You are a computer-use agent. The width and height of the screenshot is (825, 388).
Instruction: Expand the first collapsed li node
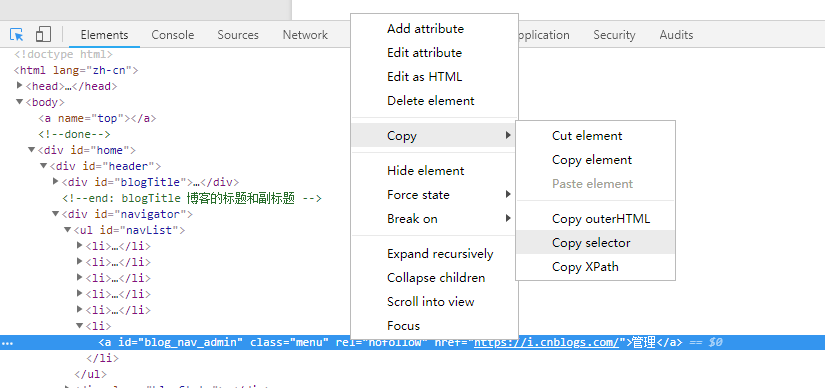tap(80, 245)
